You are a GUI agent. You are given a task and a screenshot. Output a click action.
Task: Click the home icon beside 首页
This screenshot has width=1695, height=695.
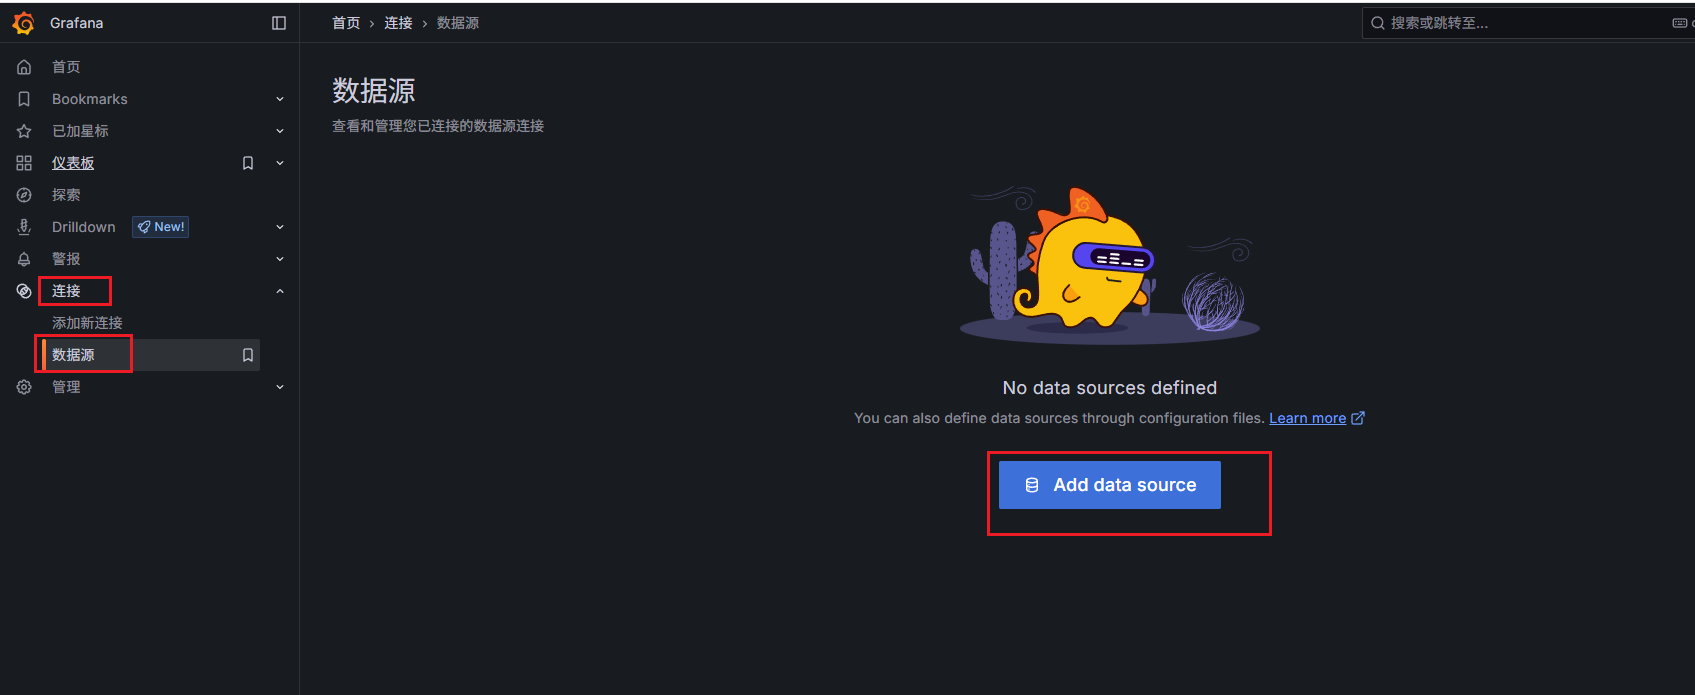pyautogui.click(x=24, y=67)
